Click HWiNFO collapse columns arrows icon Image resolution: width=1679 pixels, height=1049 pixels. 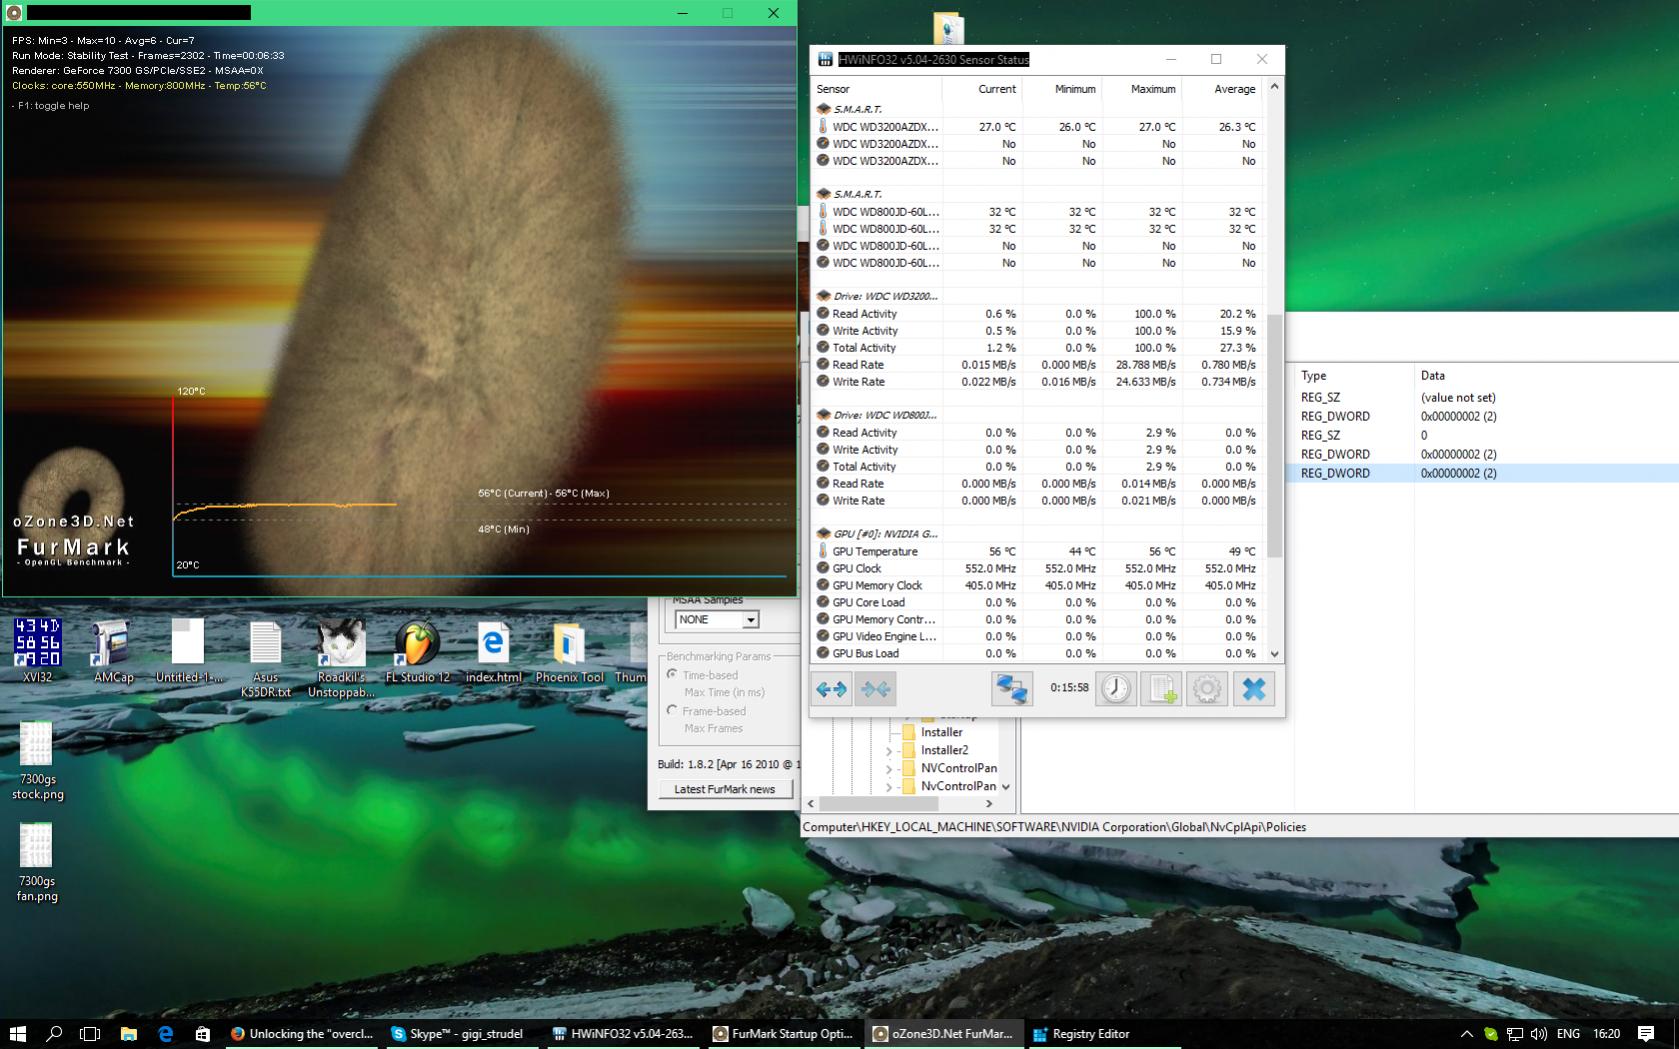[x=875, y=689]
